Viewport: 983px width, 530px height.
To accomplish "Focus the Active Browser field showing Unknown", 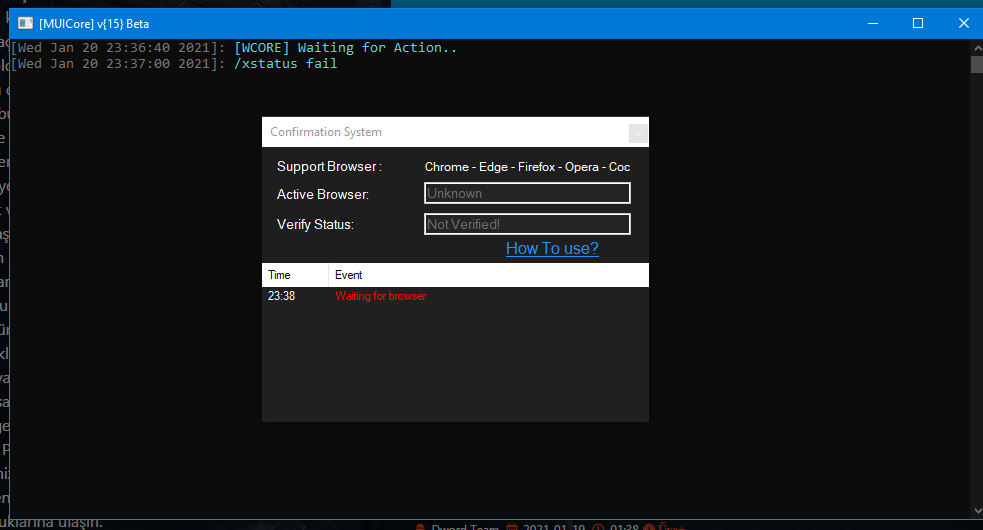I will [527, 193].
